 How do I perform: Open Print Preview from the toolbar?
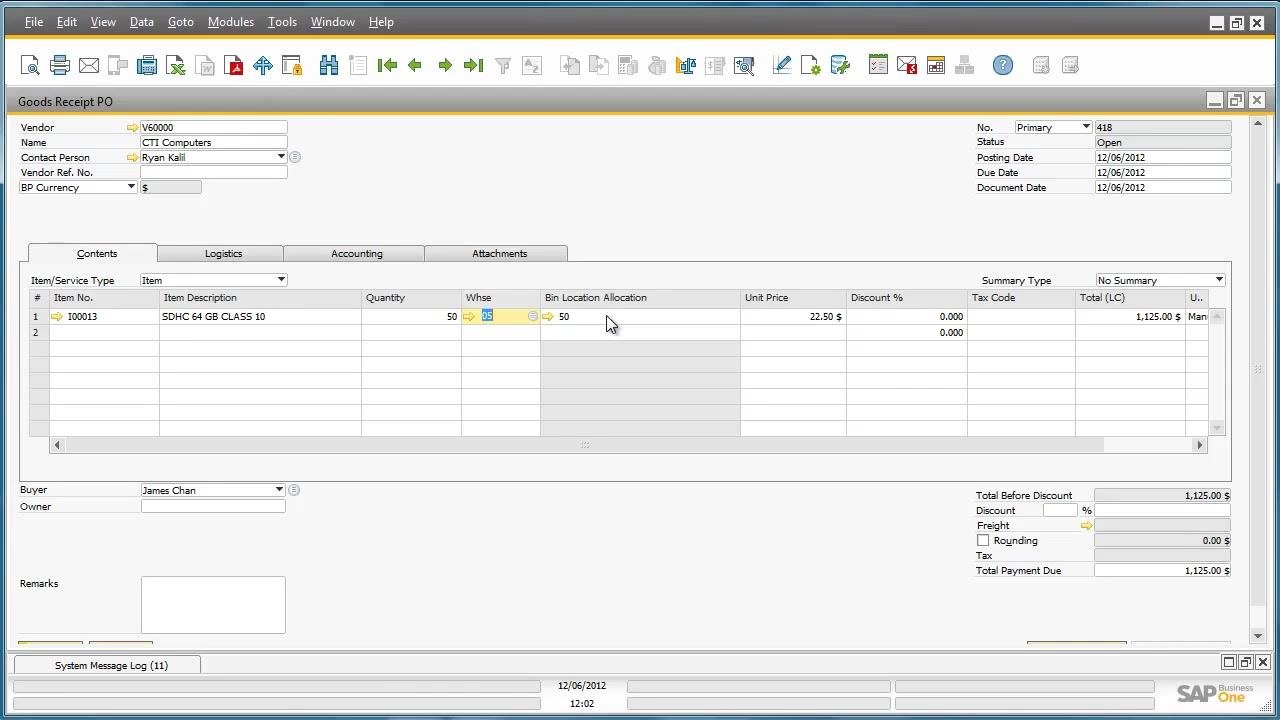pos(30,66)
